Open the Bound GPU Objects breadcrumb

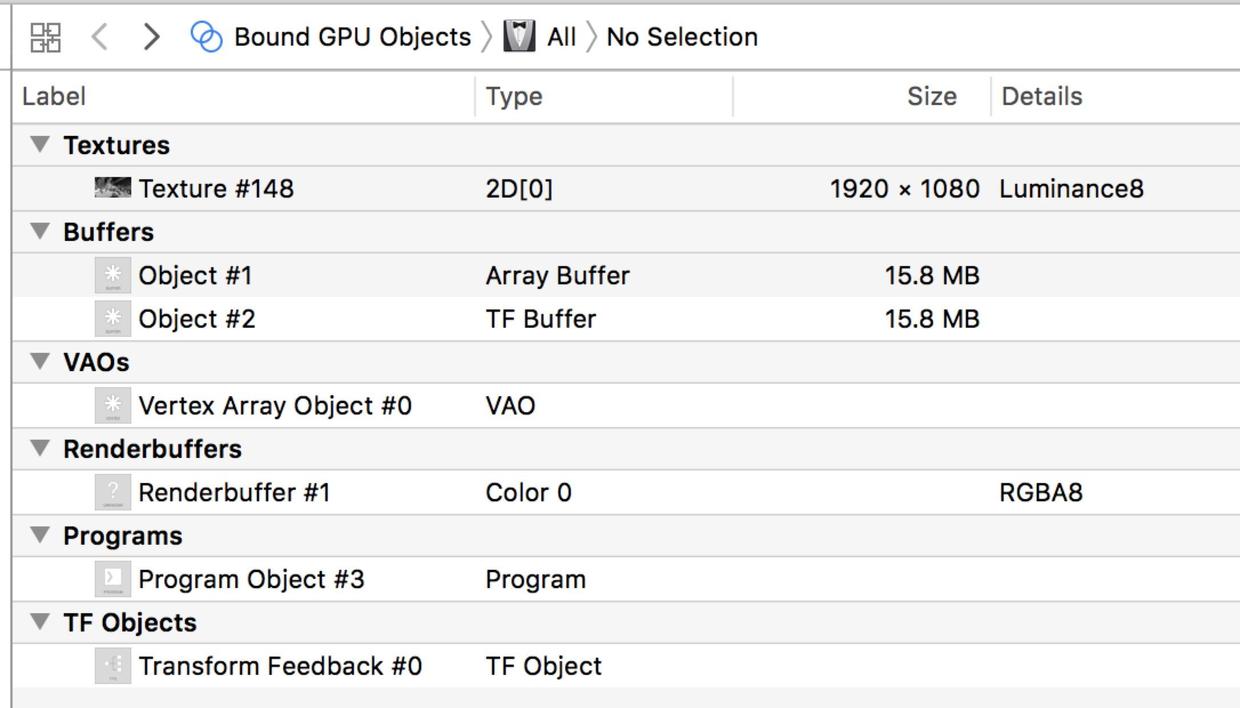(351, 37)
